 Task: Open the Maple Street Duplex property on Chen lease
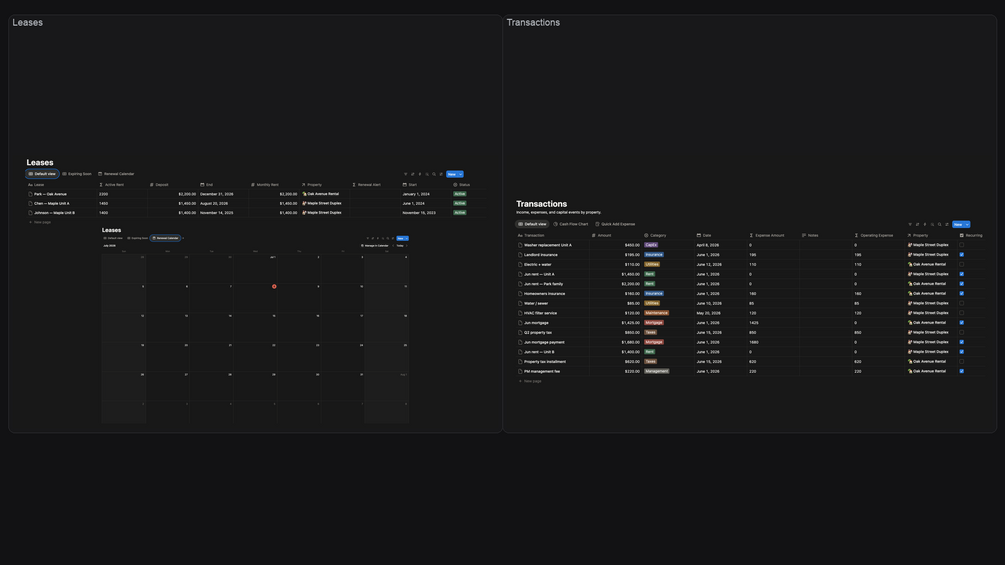(x=322, y=203)
